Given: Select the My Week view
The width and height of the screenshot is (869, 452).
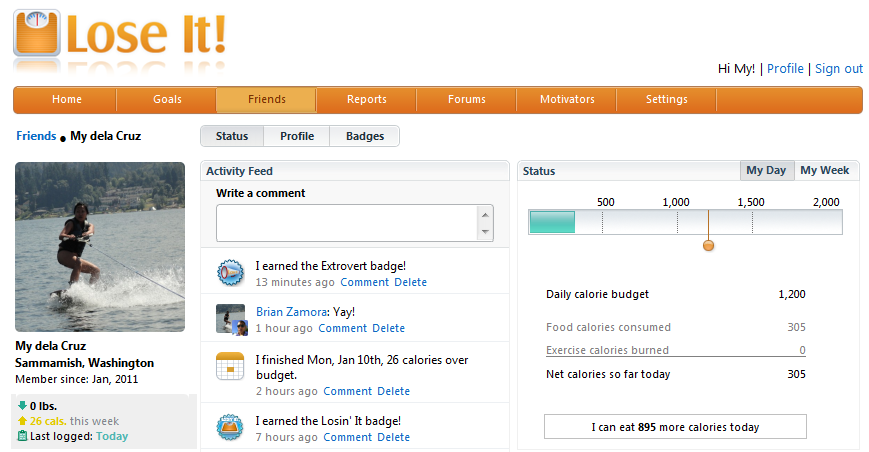Looking at the screenshot, I should (825, 171).
